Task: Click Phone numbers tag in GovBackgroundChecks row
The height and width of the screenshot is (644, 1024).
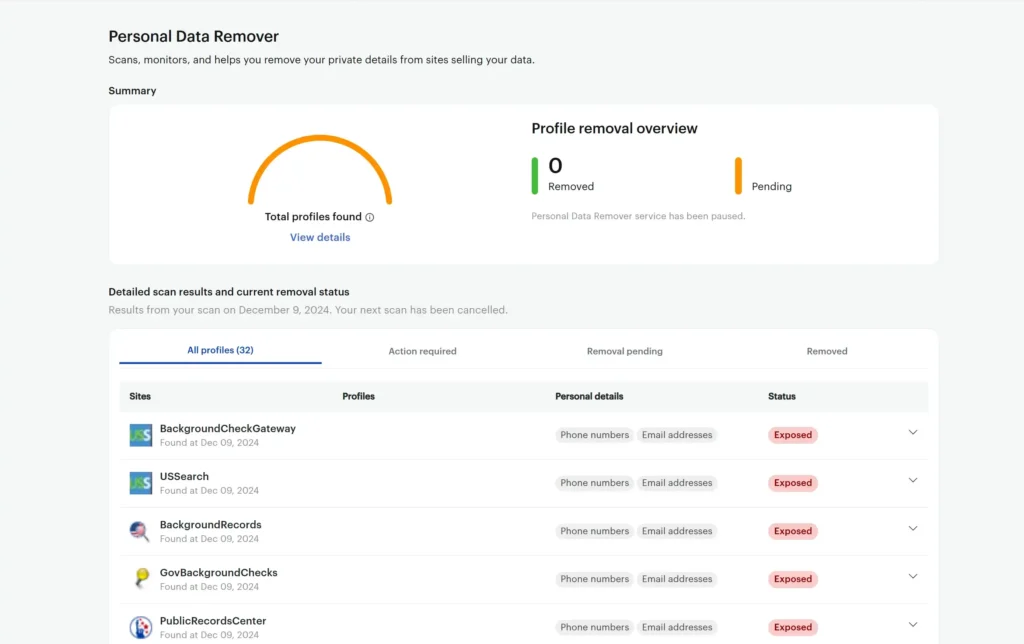Action: click(594, 579)
